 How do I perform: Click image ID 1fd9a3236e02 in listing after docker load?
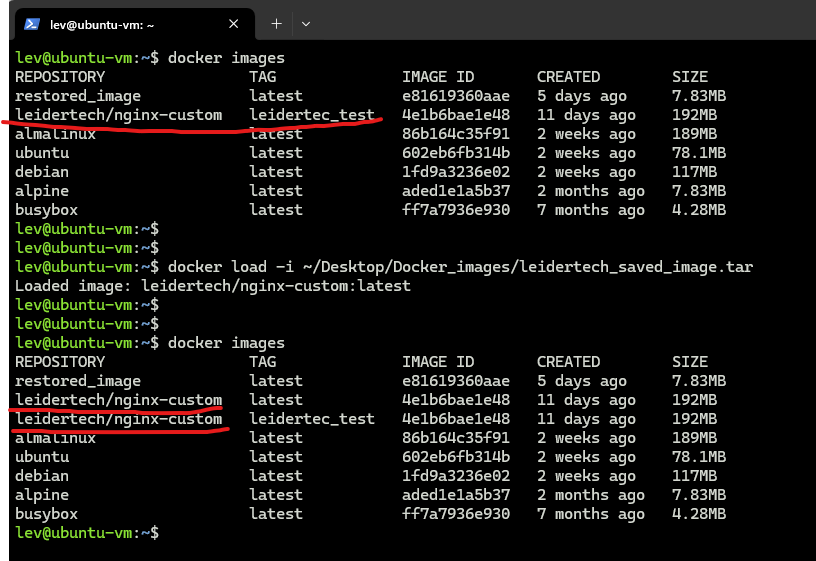[x=456, y=476]
